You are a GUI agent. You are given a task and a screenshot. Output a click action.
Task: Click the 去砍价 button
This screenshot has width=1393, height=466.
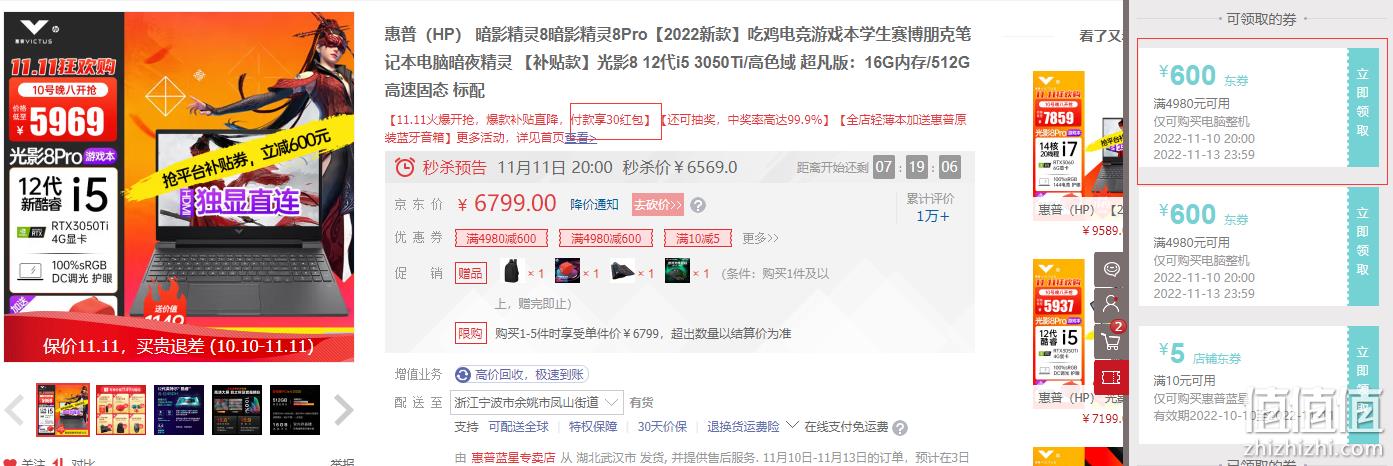(657, 205)
